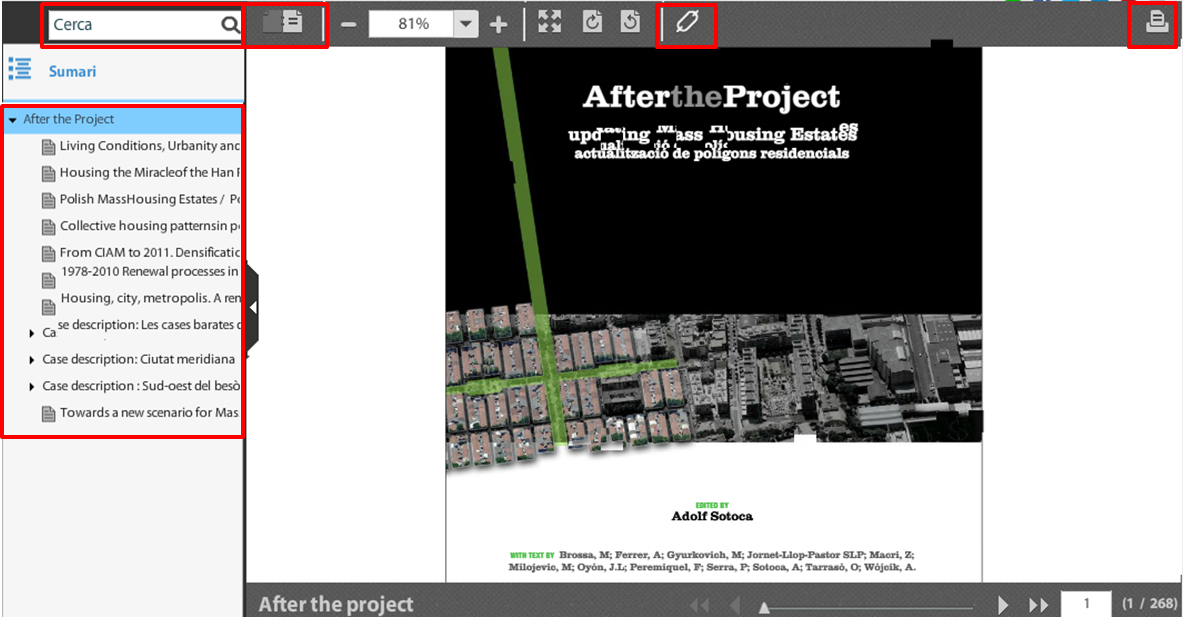Enter fullscreen with the expand arrows icon
The image size is (1183, 617).
click(x=549, y=23)
